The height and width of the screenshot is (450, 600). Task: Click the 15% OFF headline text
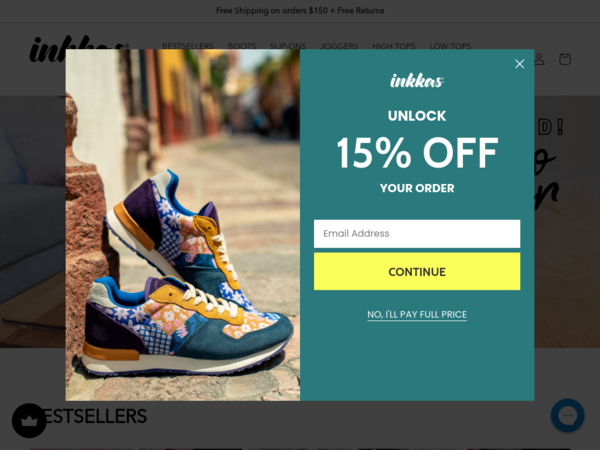[417, 153]
